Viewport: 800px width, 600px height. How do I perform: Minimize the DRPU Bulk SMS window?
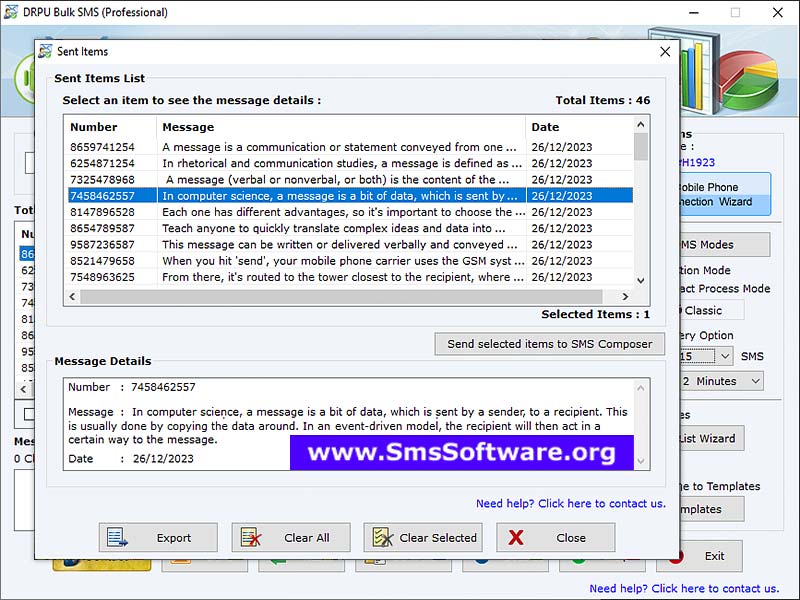pyautogui.click(x=694, y=12)
